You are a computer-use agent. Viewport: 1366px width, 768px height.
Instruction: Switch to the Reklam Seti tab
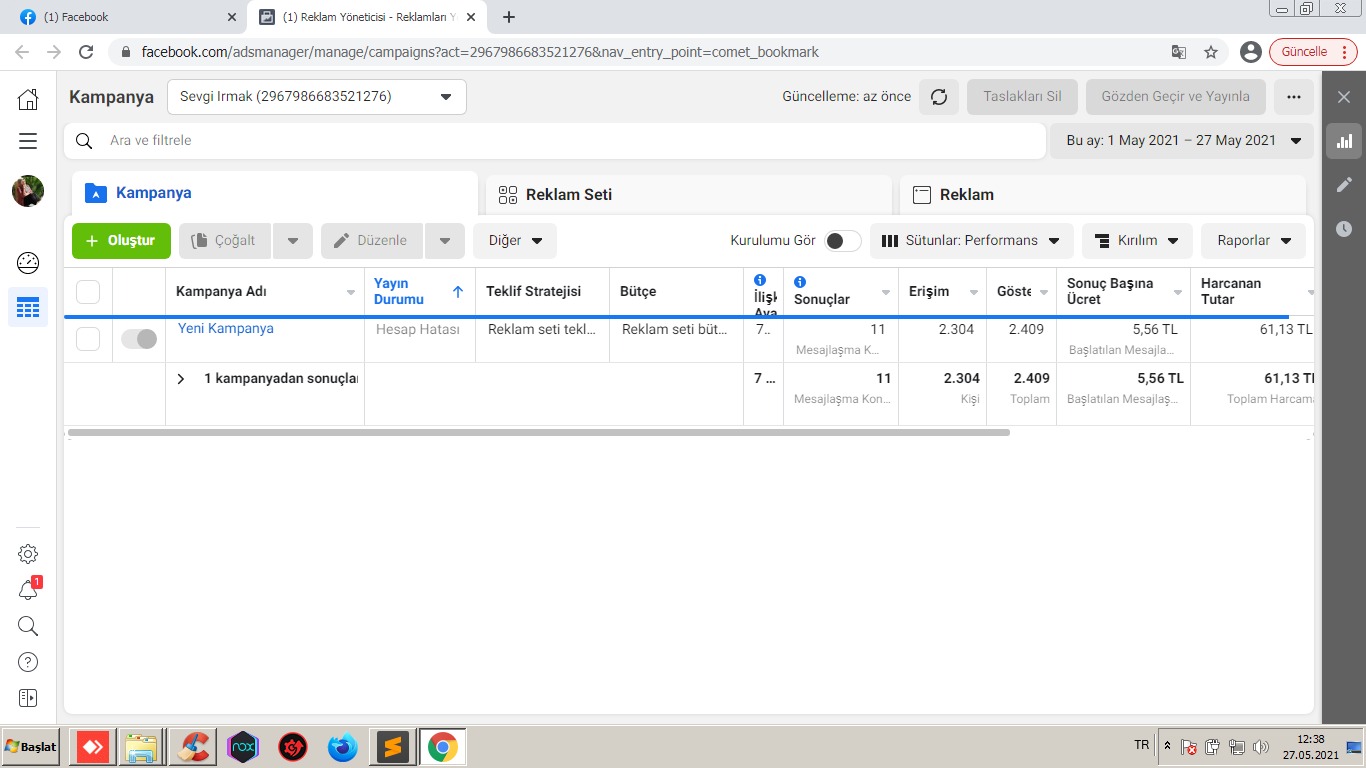pos(689,194)
